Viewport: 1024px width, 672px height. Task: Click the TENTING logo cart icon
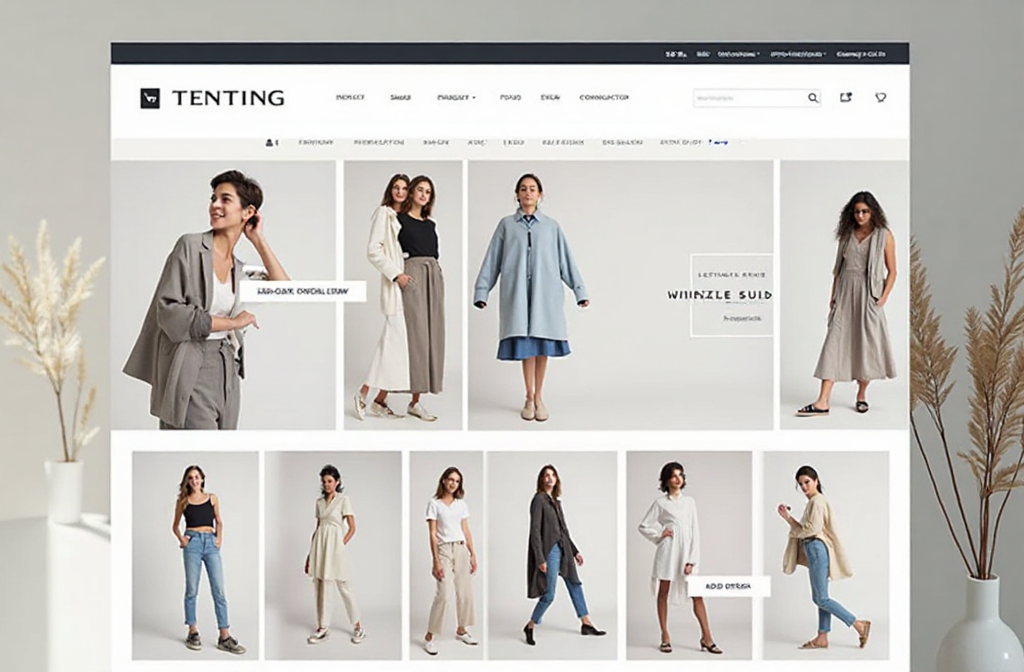click(x=150, y=99)
